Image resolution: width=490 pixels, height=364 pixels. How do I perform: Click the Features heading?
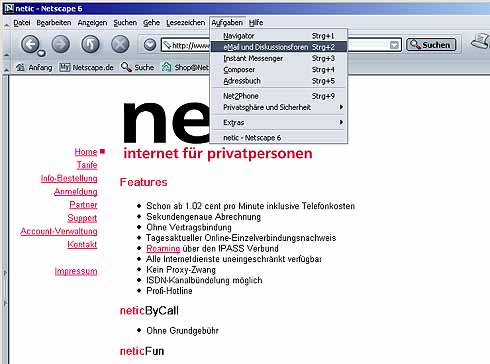point(144,182)
